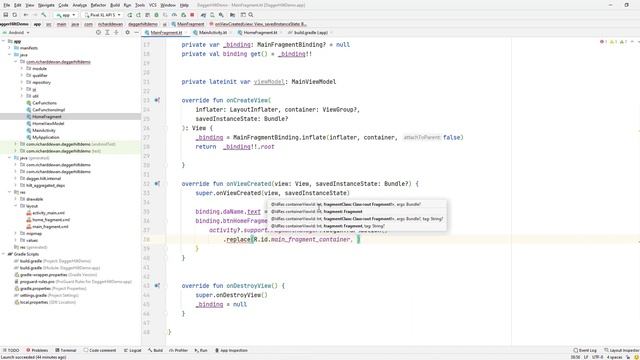
Task: Select proguard-rules.pro file
Action: click(37, 282)
